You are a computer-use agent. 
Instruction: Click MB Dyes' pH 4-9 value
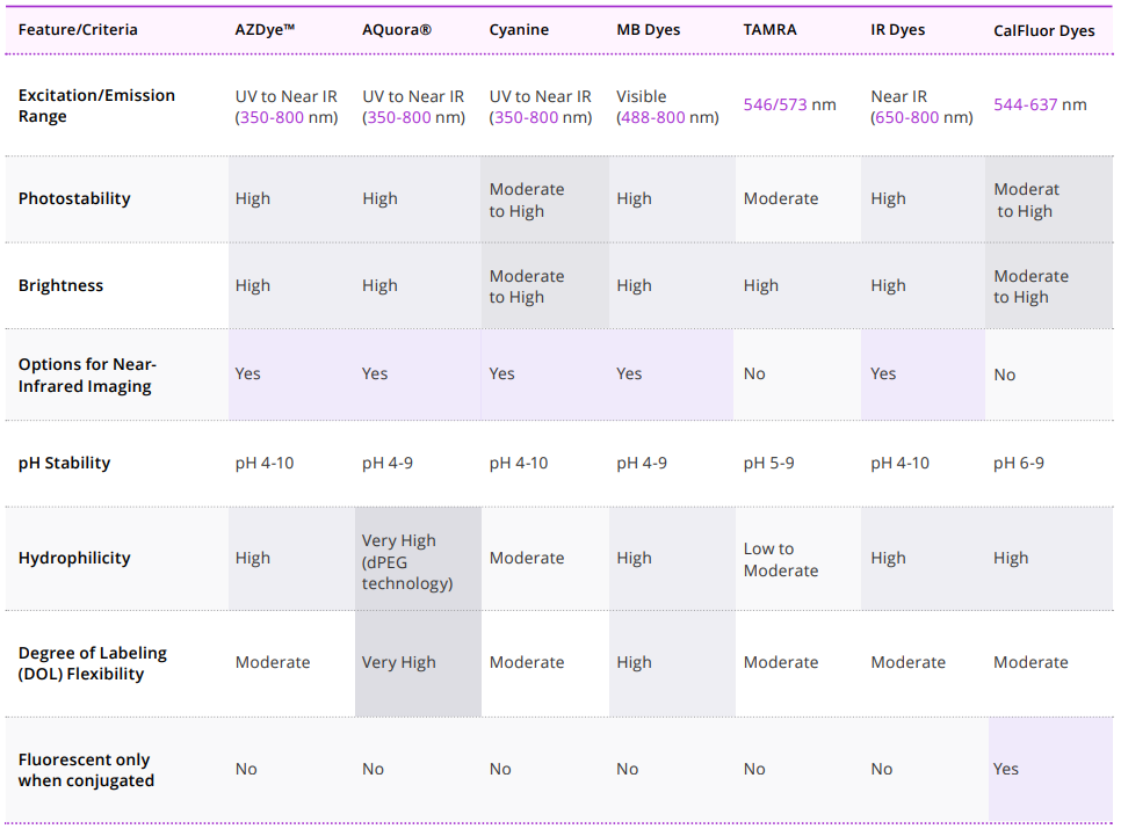click(x=642, y=463)
